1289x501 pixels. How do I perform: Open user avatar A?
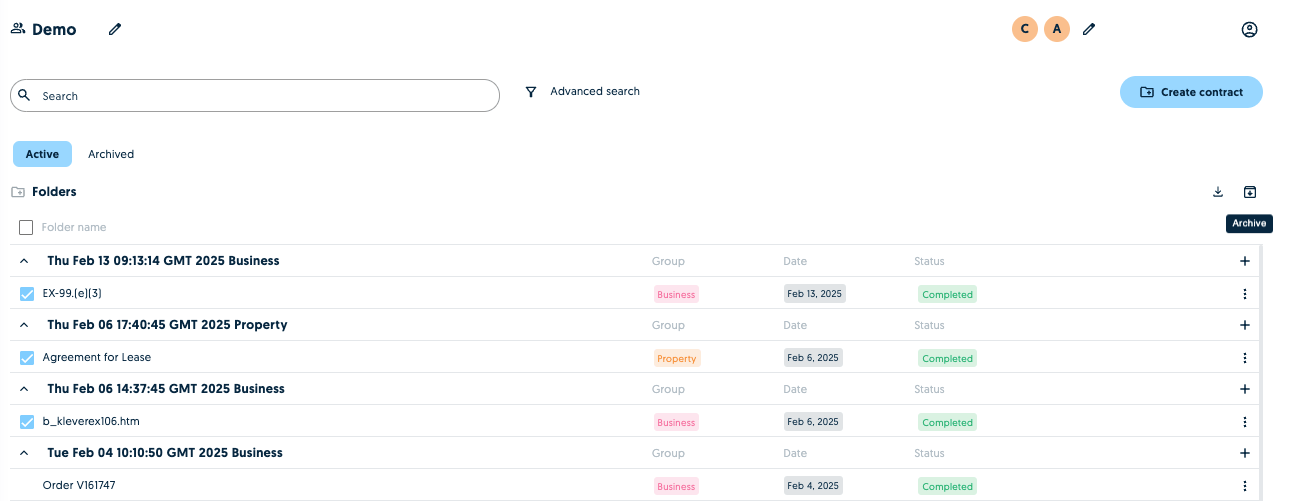pos(1057,29)
